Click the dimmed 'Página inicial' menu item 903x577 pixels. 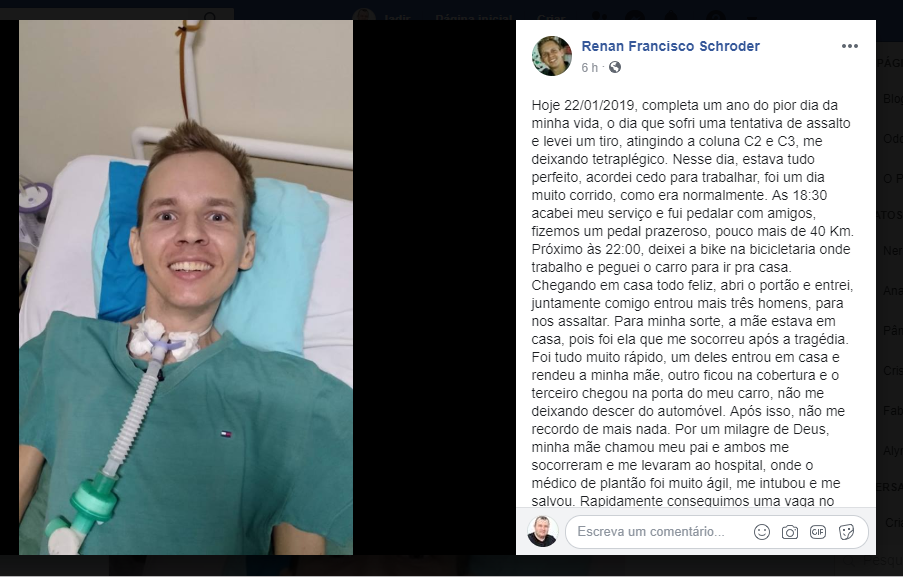473,16
